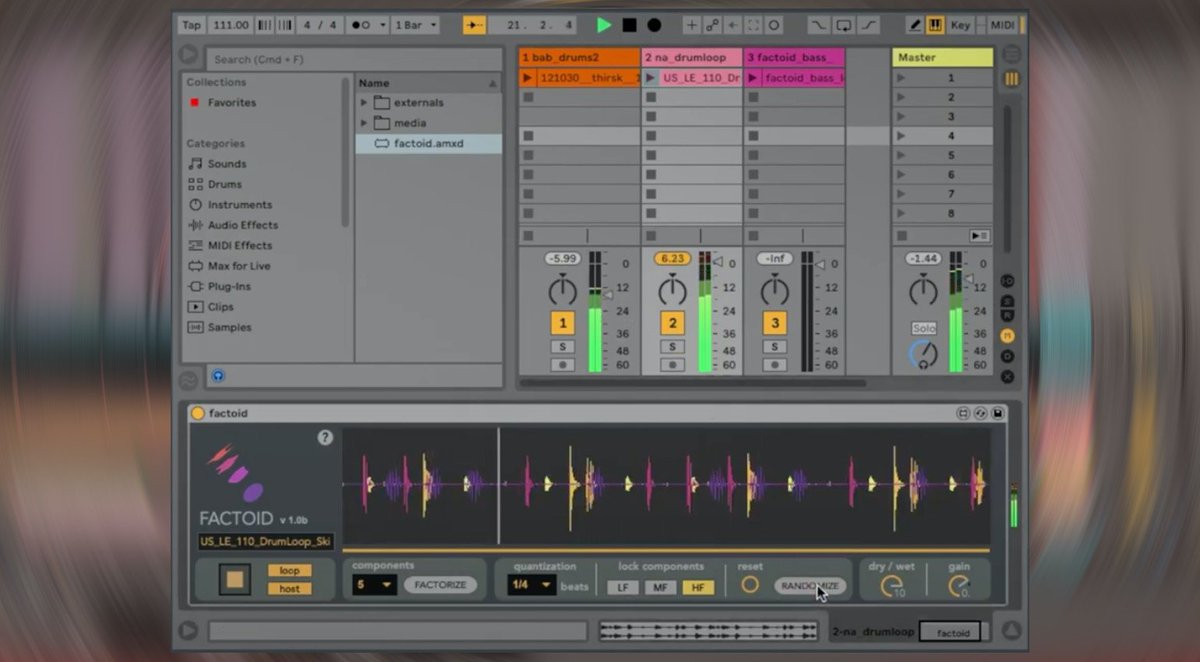Image resolution: width=1200 pixels, height=662 pixels.
Task: Toggle the factoid host sync button
Action: [x=289, y=588]
